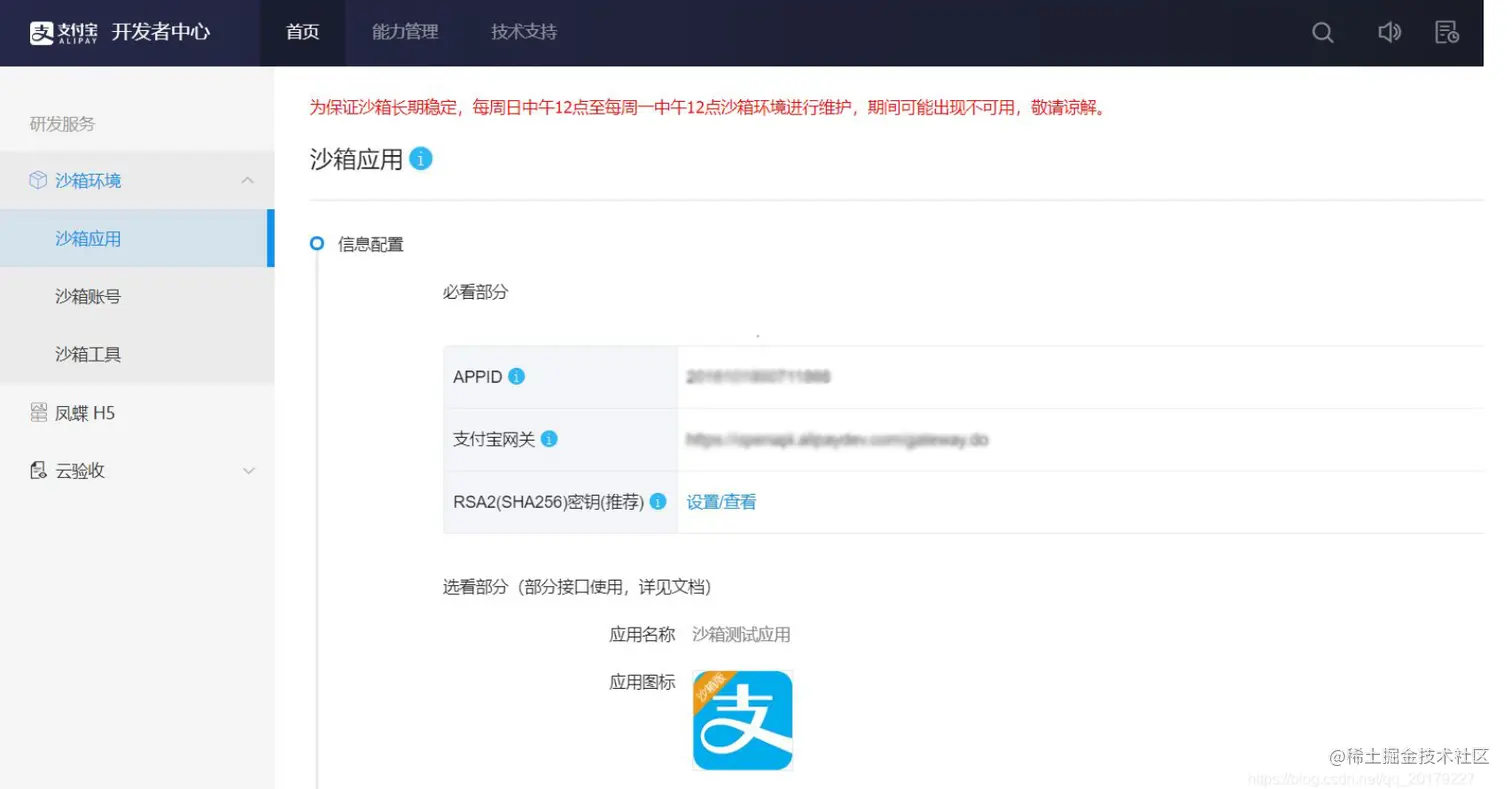Click the blurred gateway URL value
1512x789 pixels.
tap(838, 439)
